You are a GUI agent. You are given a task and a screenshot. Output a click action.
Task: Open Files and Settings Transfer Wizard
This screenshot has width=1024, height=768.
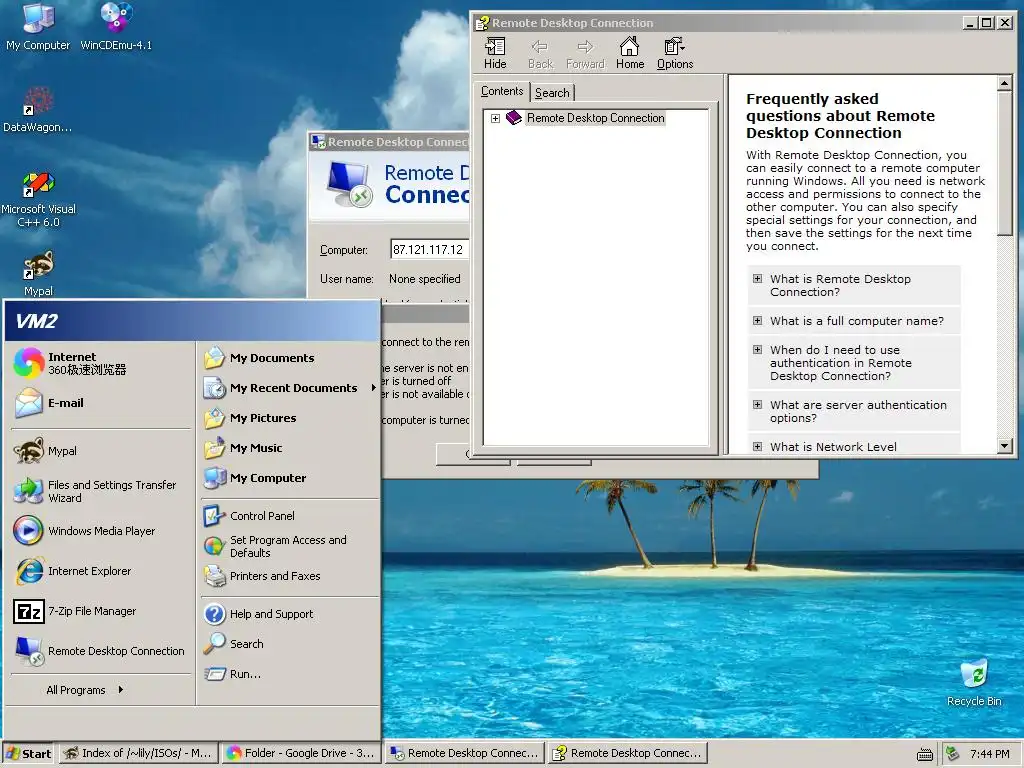100,491
